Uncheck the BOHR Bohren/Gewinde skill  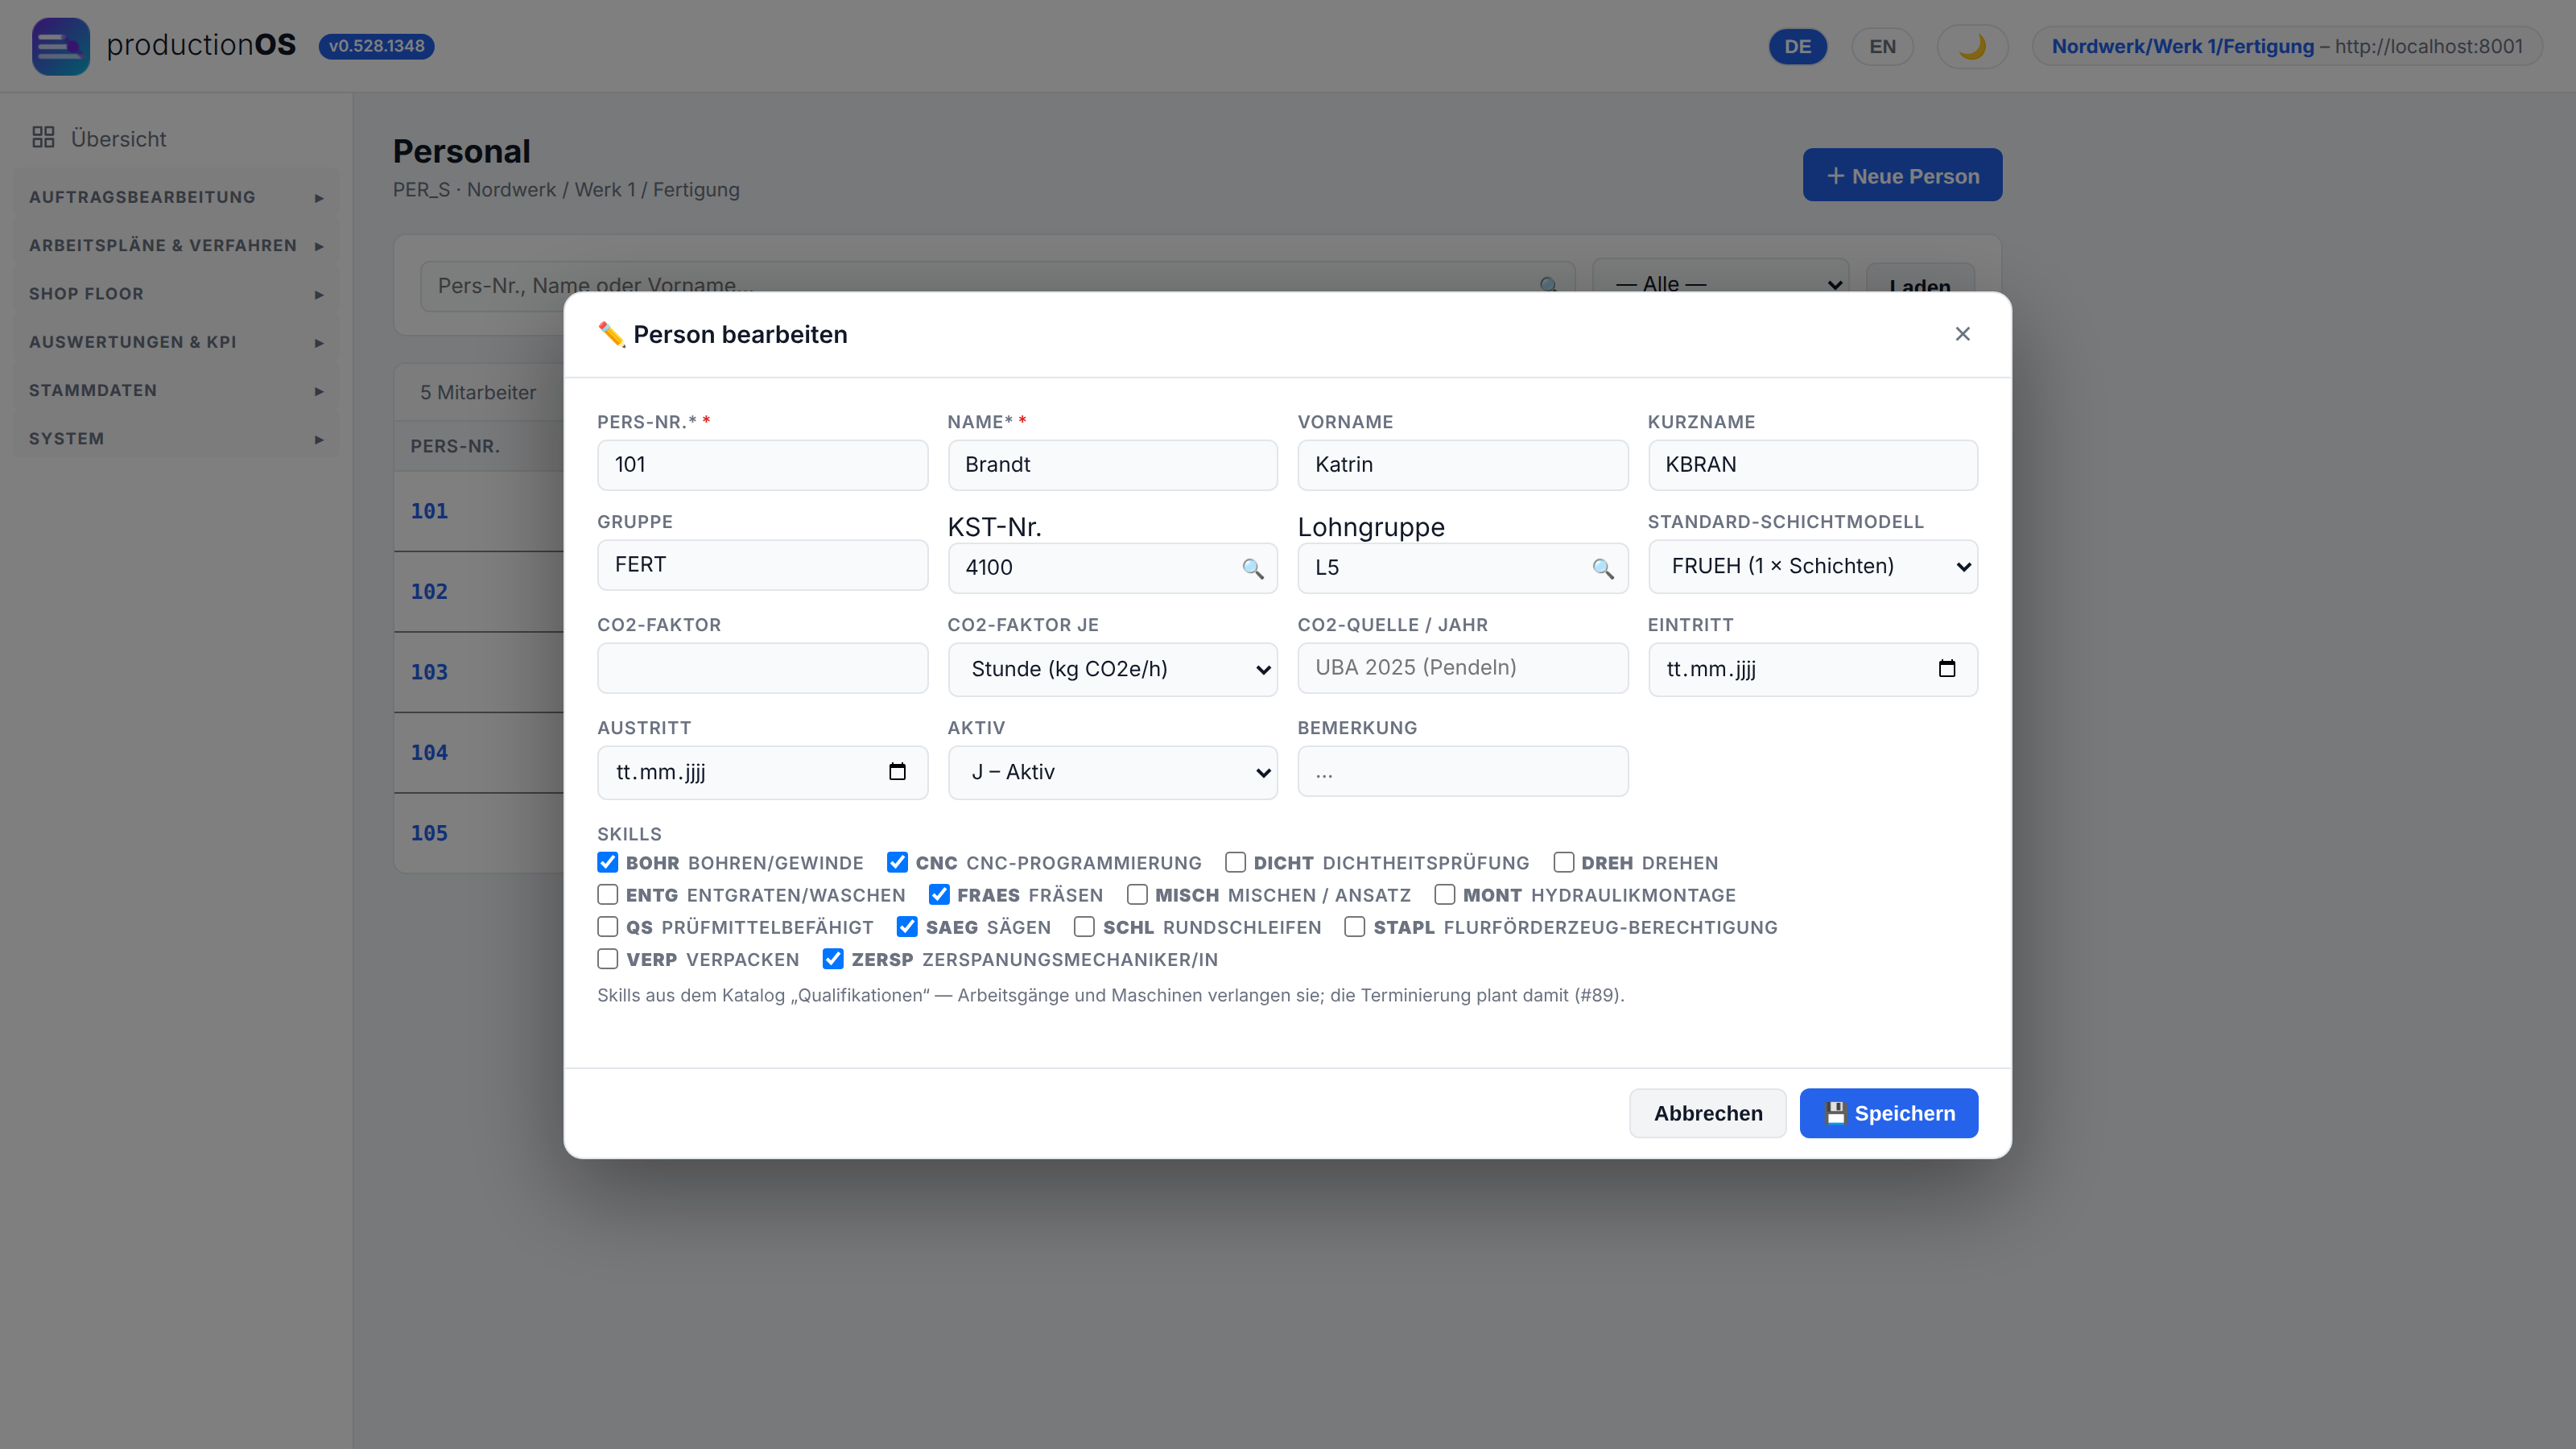pyautogui.click(x=607, y=862)
